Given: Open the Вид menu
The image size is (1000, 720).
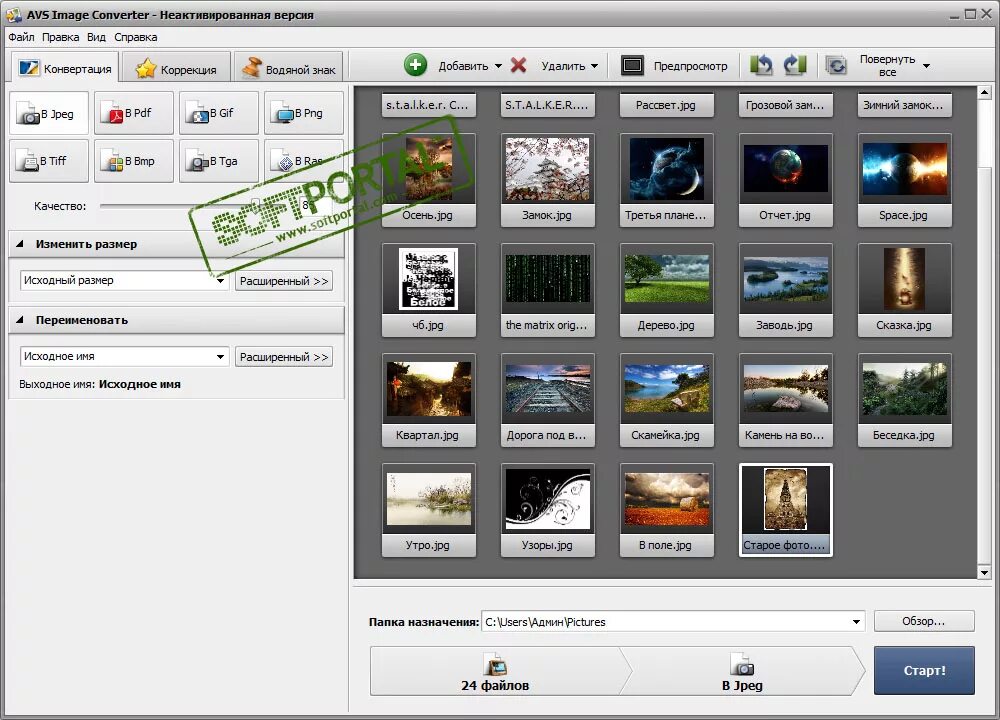Looking at the screenshot, I should [96, 37].
